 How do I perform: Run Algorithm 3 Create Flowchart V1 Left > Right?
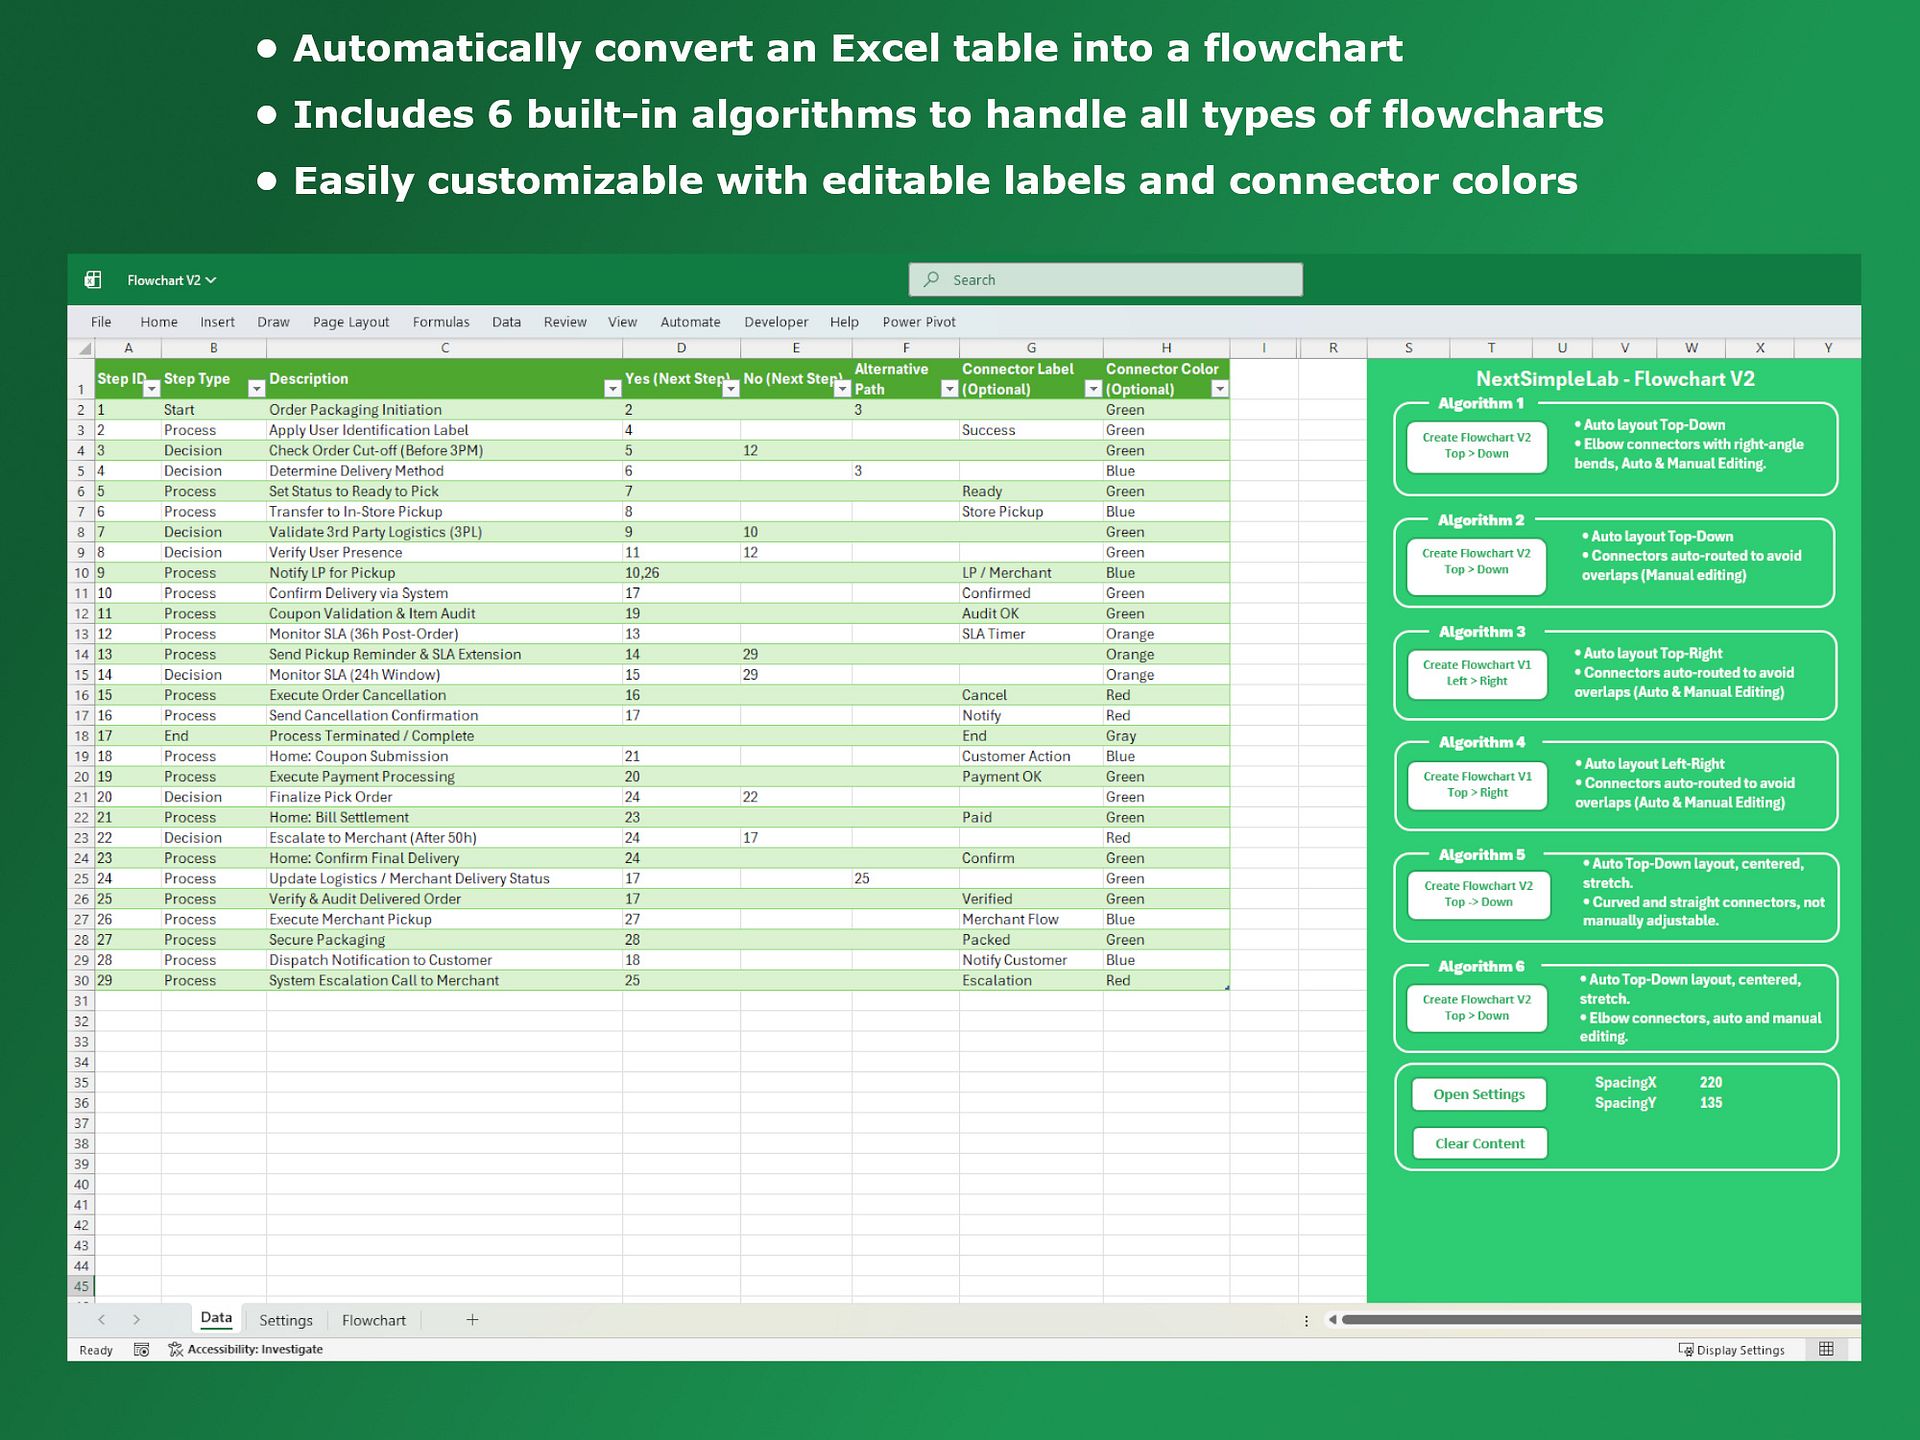(1476, 673)
